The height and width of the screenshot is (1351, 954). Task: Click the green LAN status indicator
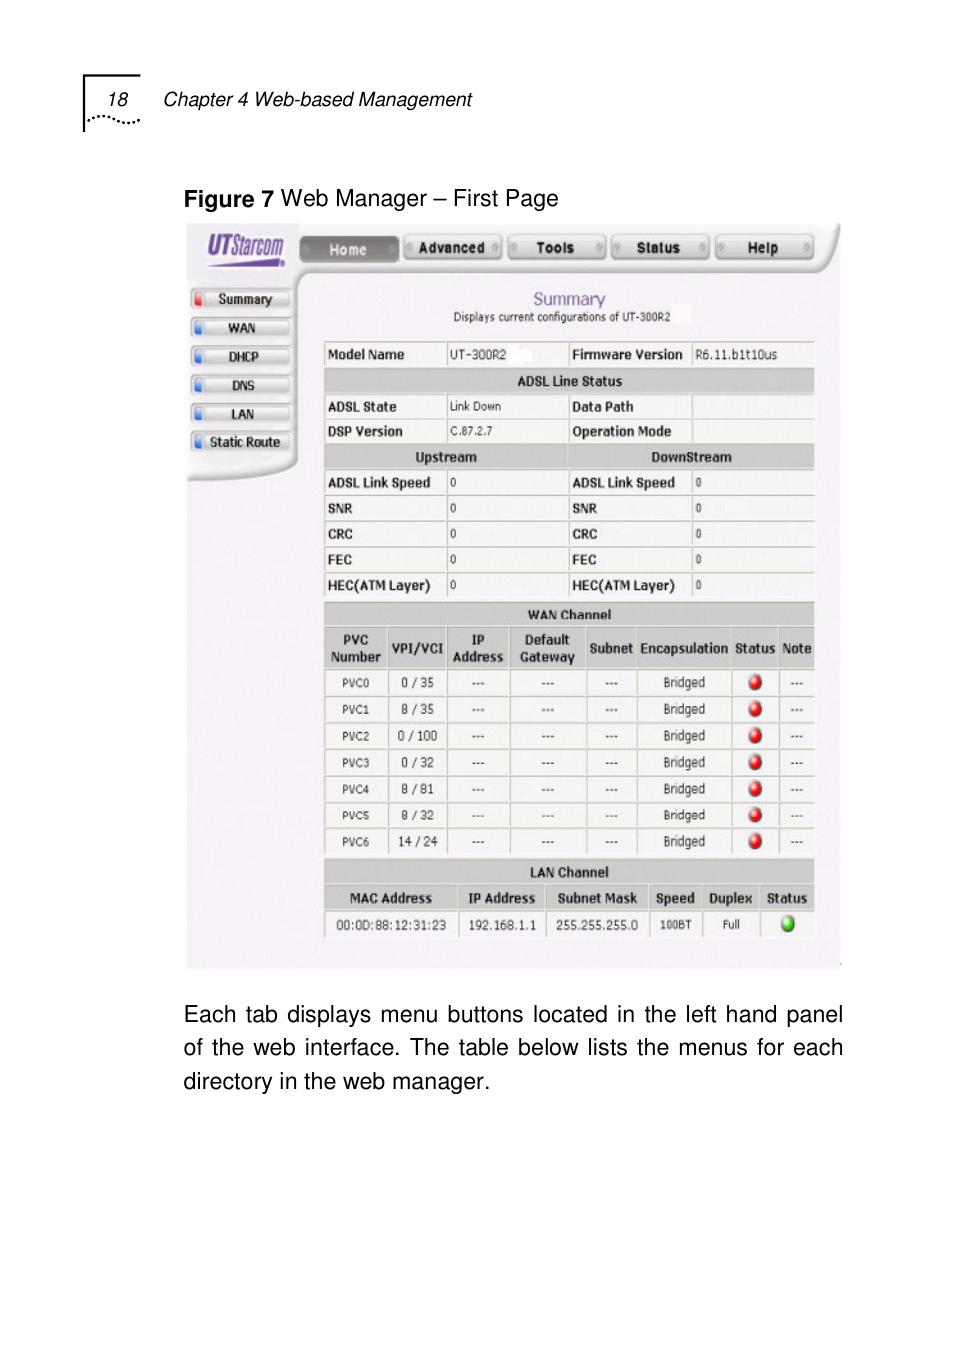click(788, 924)
